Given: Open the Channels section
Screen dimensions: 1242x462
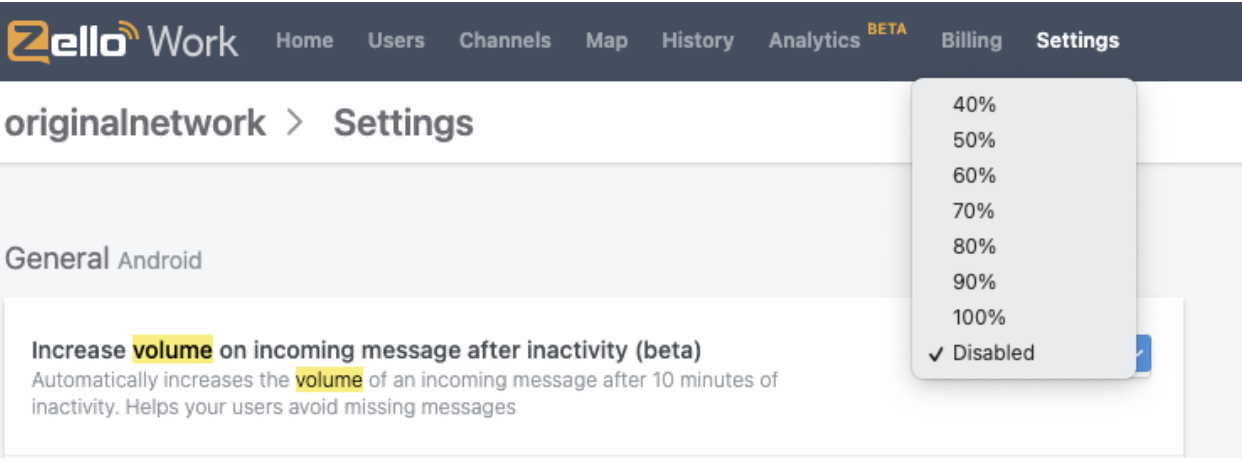Looking at the screenshot, I should tap(505, 41).
